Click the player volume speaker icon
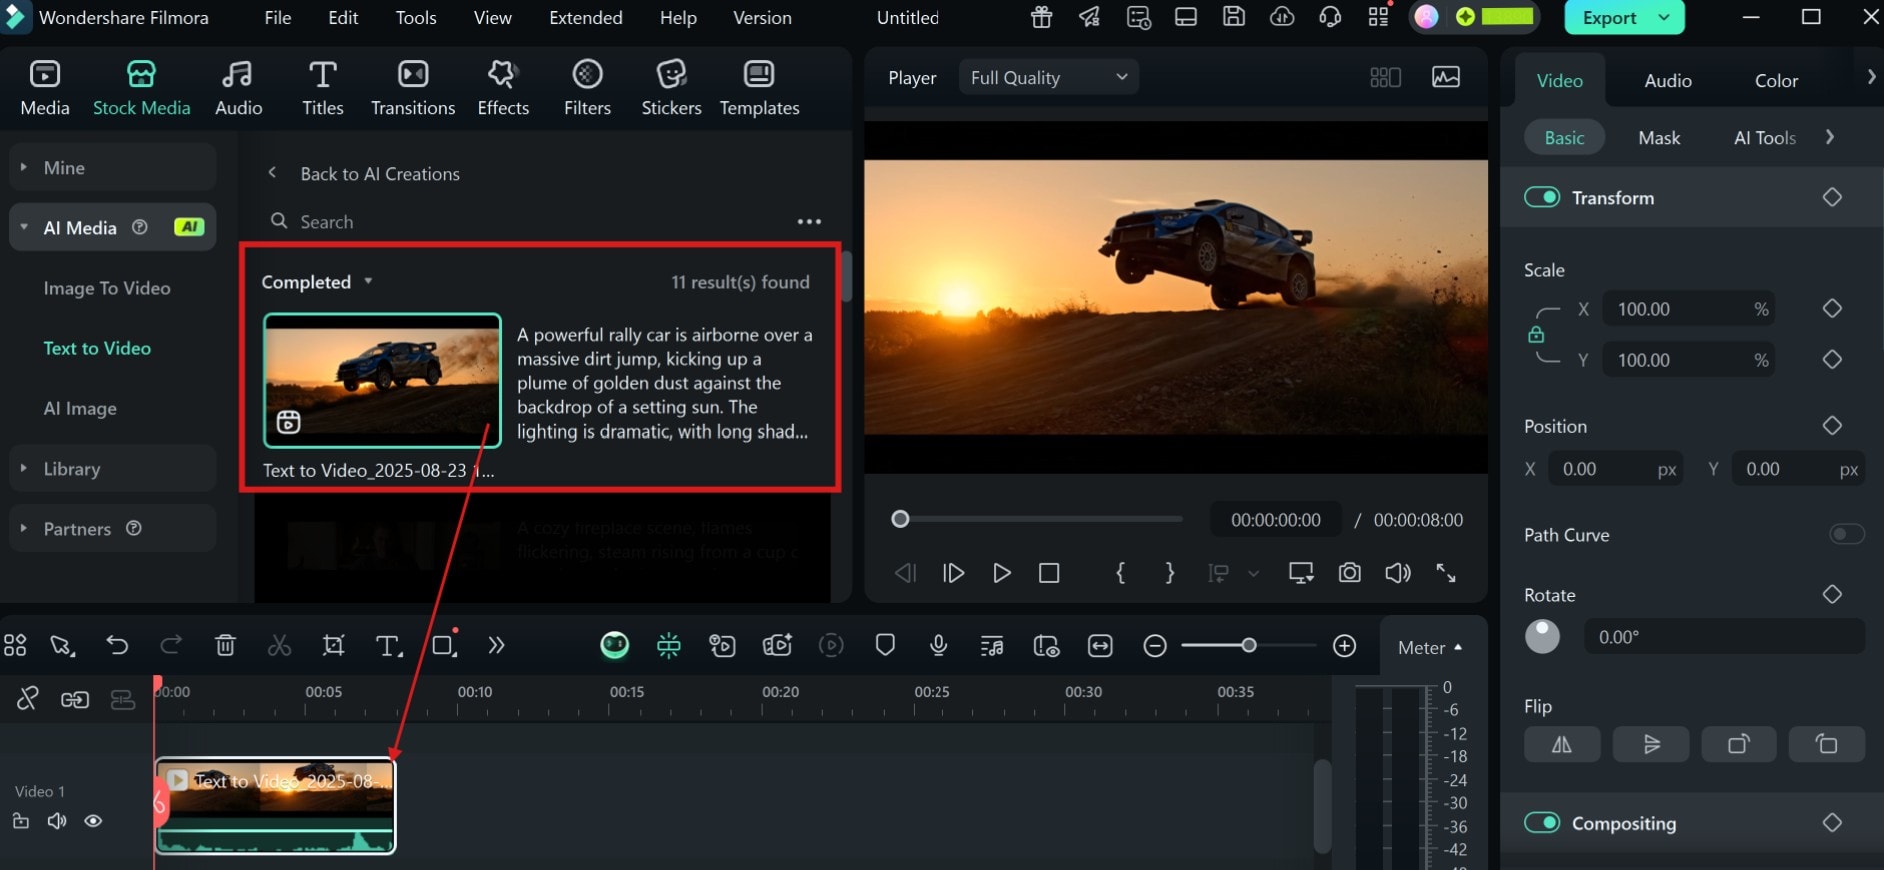Viewport: 1884px width, 870px height. (x=1397, y=573)
